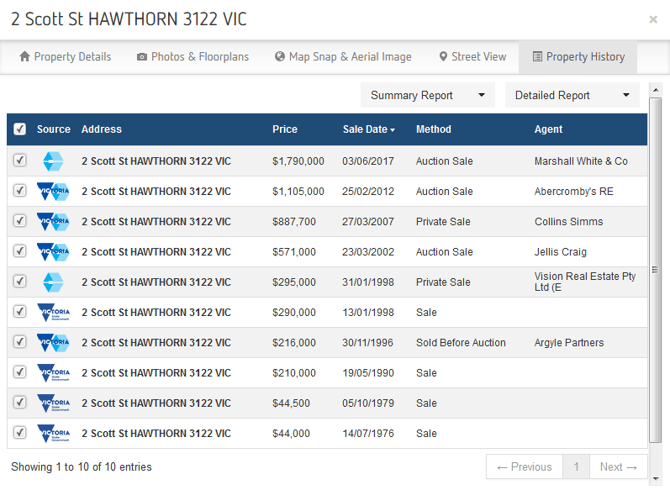670x490 pixels.
Task: Click the Previous pagination button
Action: (524, 467)
